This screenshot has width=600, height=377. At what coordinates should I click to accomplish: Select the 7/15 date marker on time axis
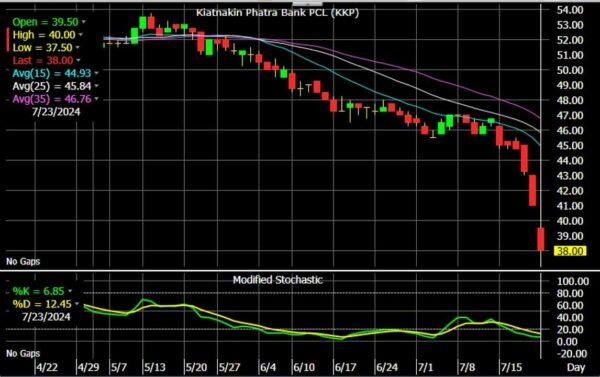pos(511,367)
